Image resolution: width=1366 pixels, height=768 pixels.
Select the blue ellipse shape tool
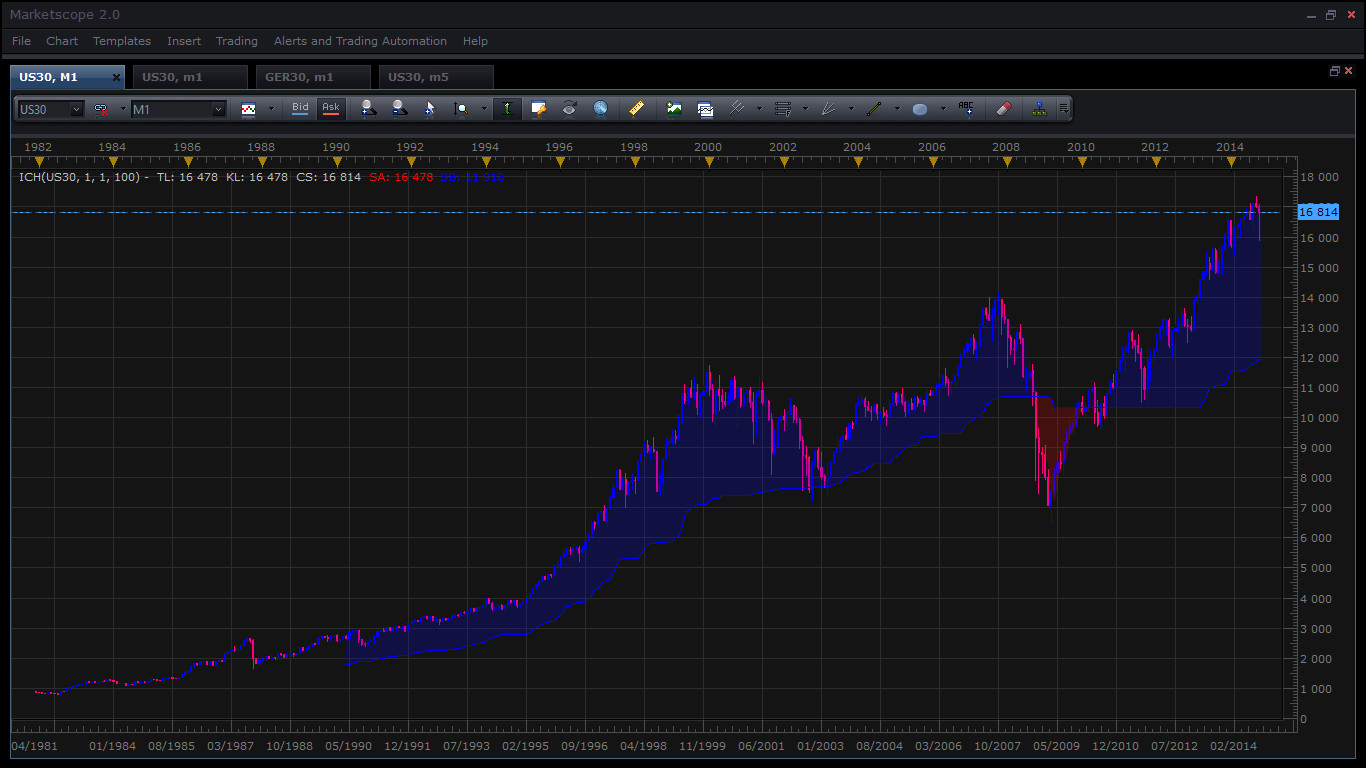(x=920, y=109)
